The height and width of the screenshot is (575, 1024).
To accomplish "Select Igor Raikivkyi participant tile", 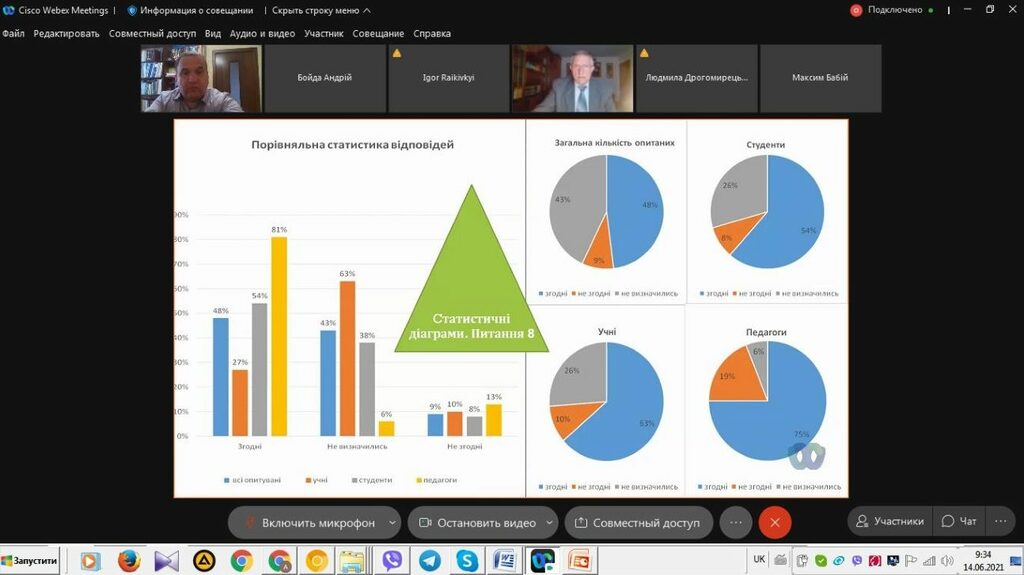I will [x=449, y=78].
